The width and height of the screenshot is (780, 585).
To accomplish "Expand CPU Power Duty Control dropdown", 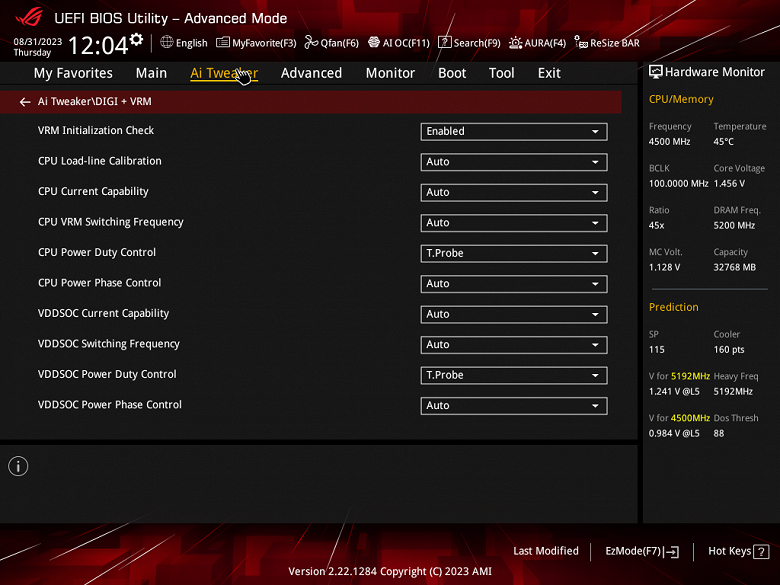I will (514, 253).
